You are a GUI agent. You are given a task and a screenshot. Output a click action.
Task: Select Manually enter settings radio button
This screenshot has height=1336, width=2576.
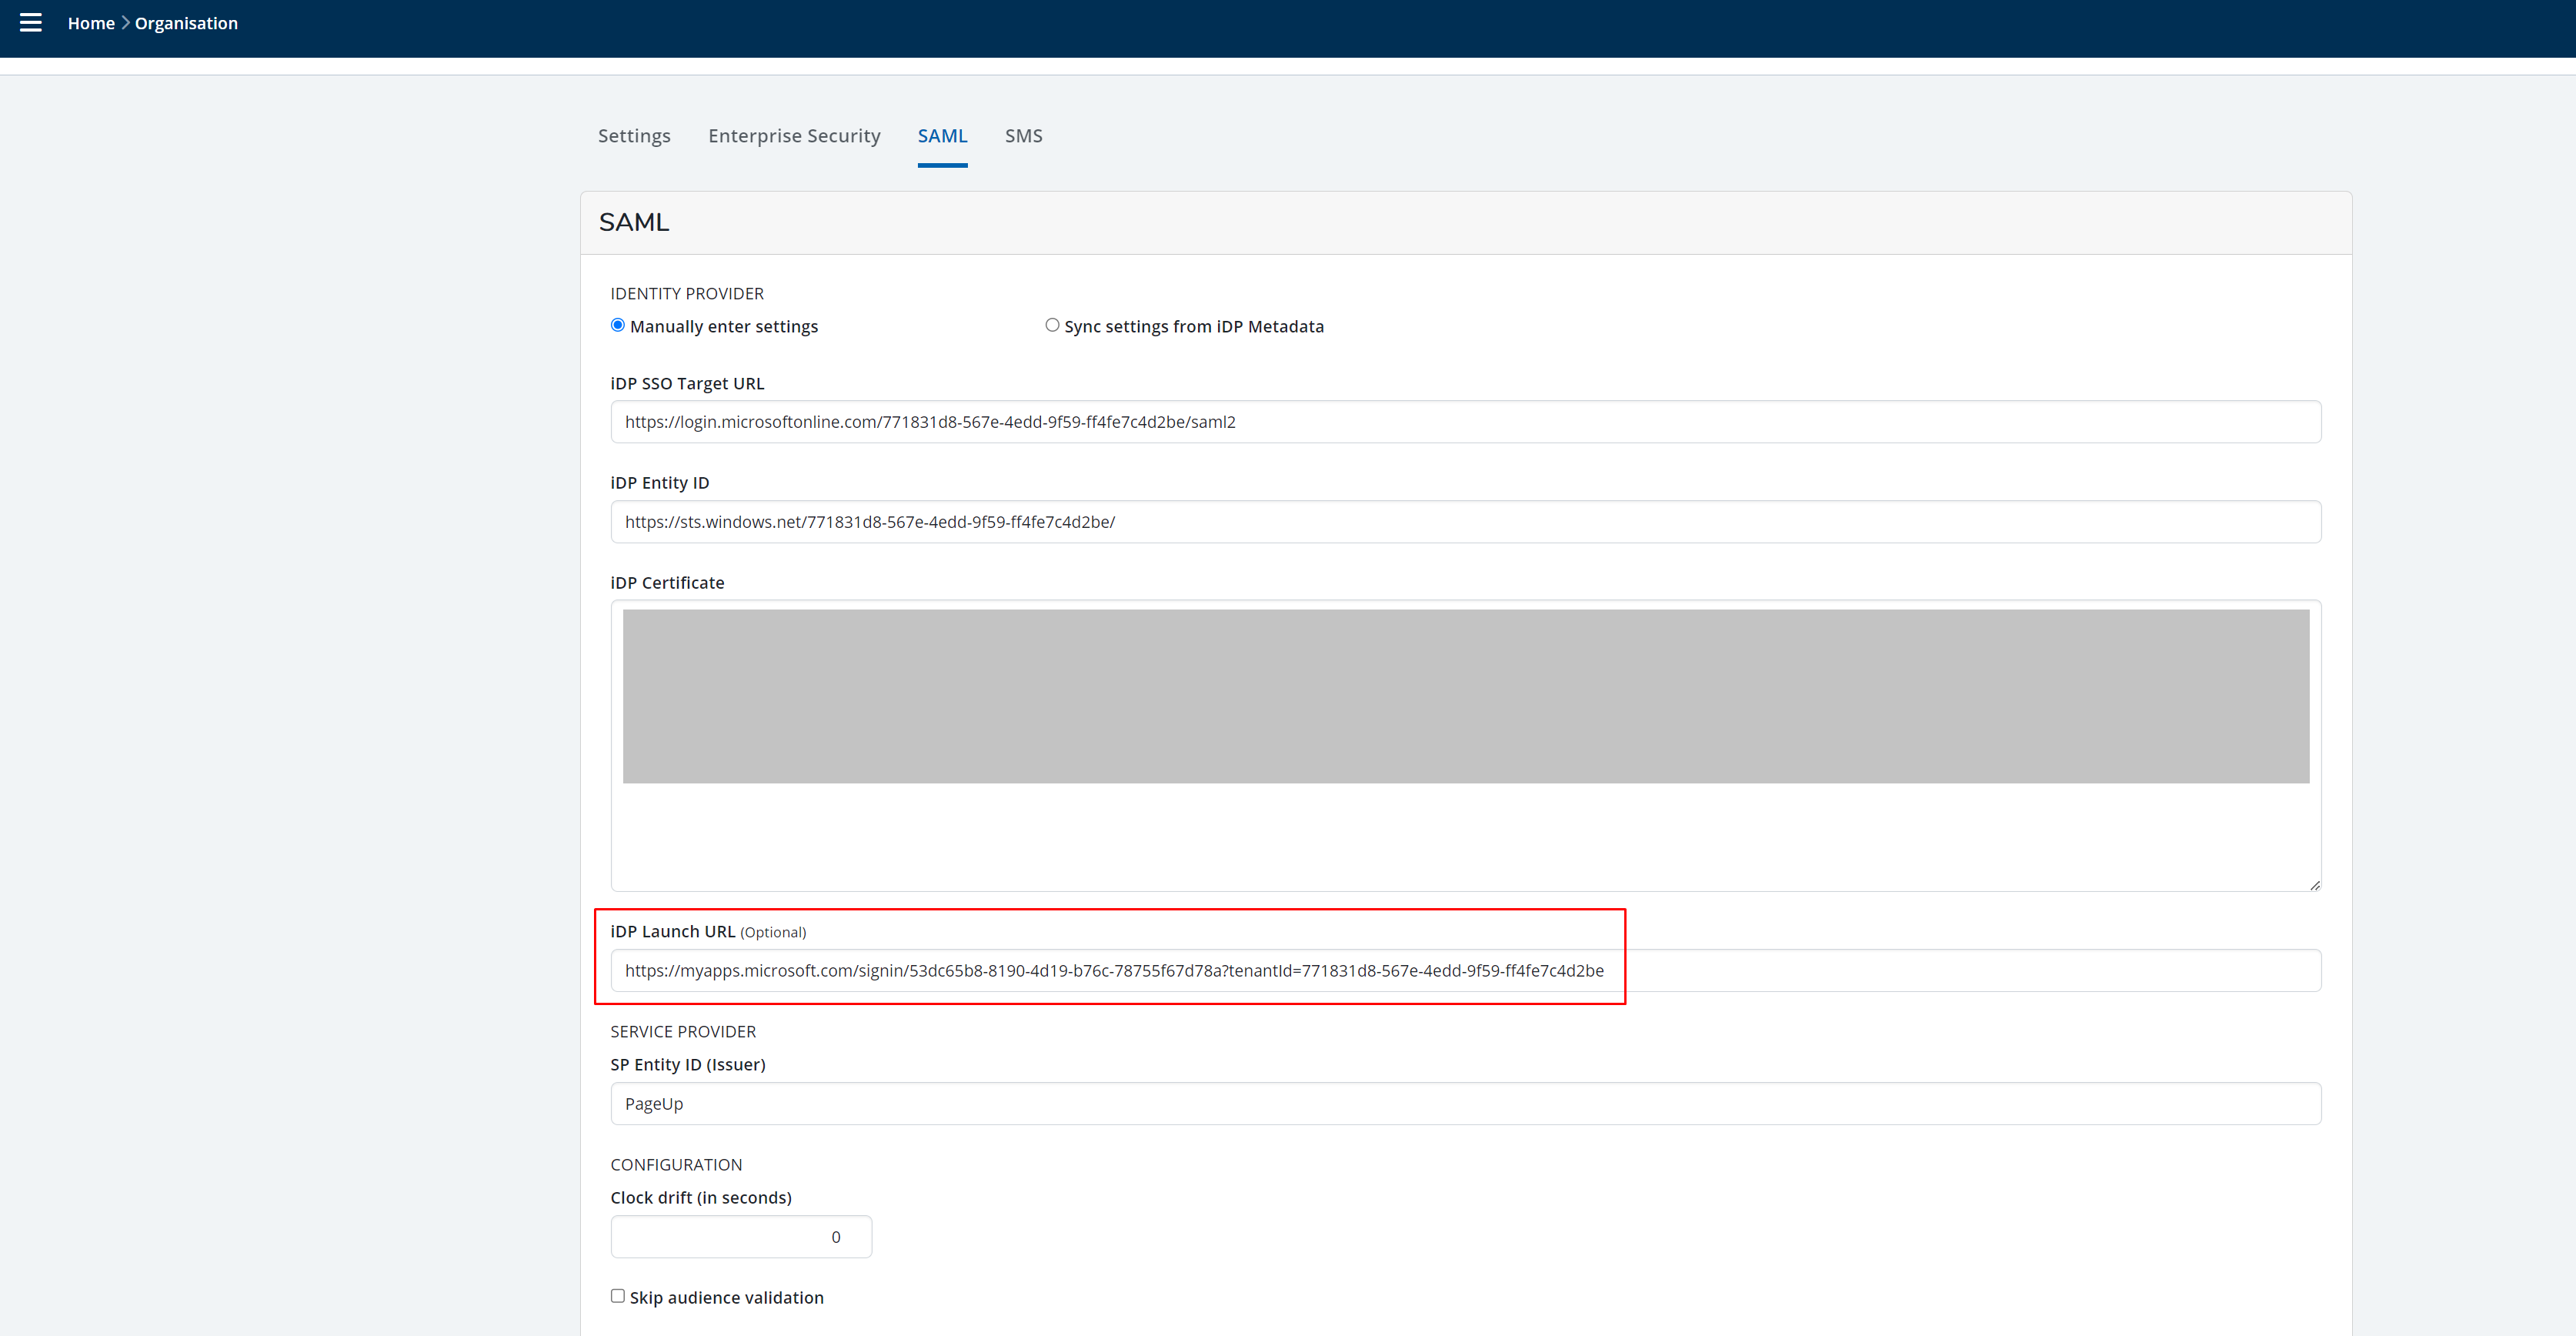click(618, 325)
